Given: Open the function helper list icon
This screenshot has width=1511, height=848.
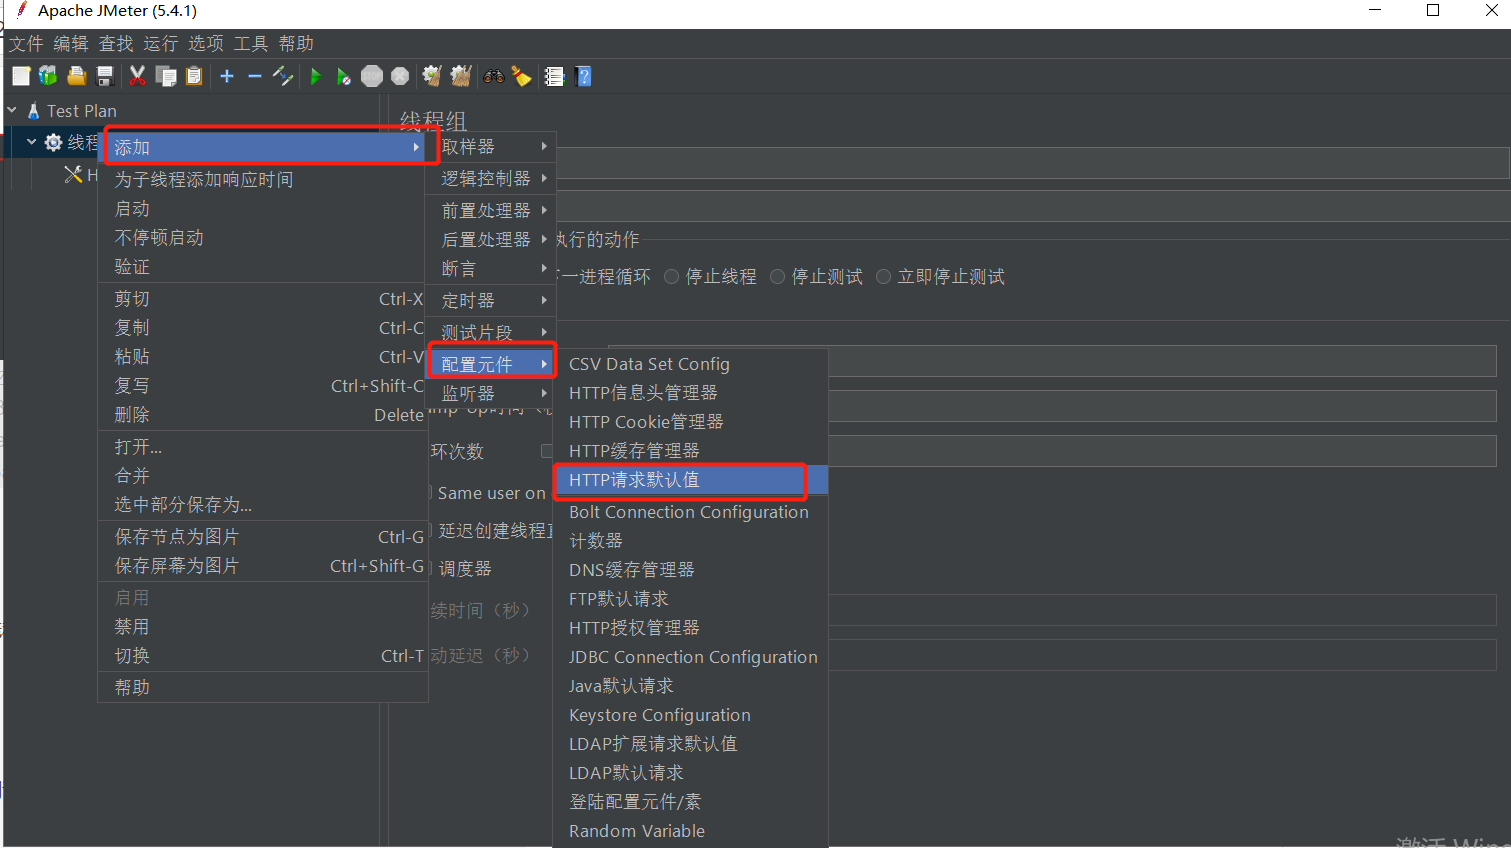Looking at the screenshot, I should 554,76.
